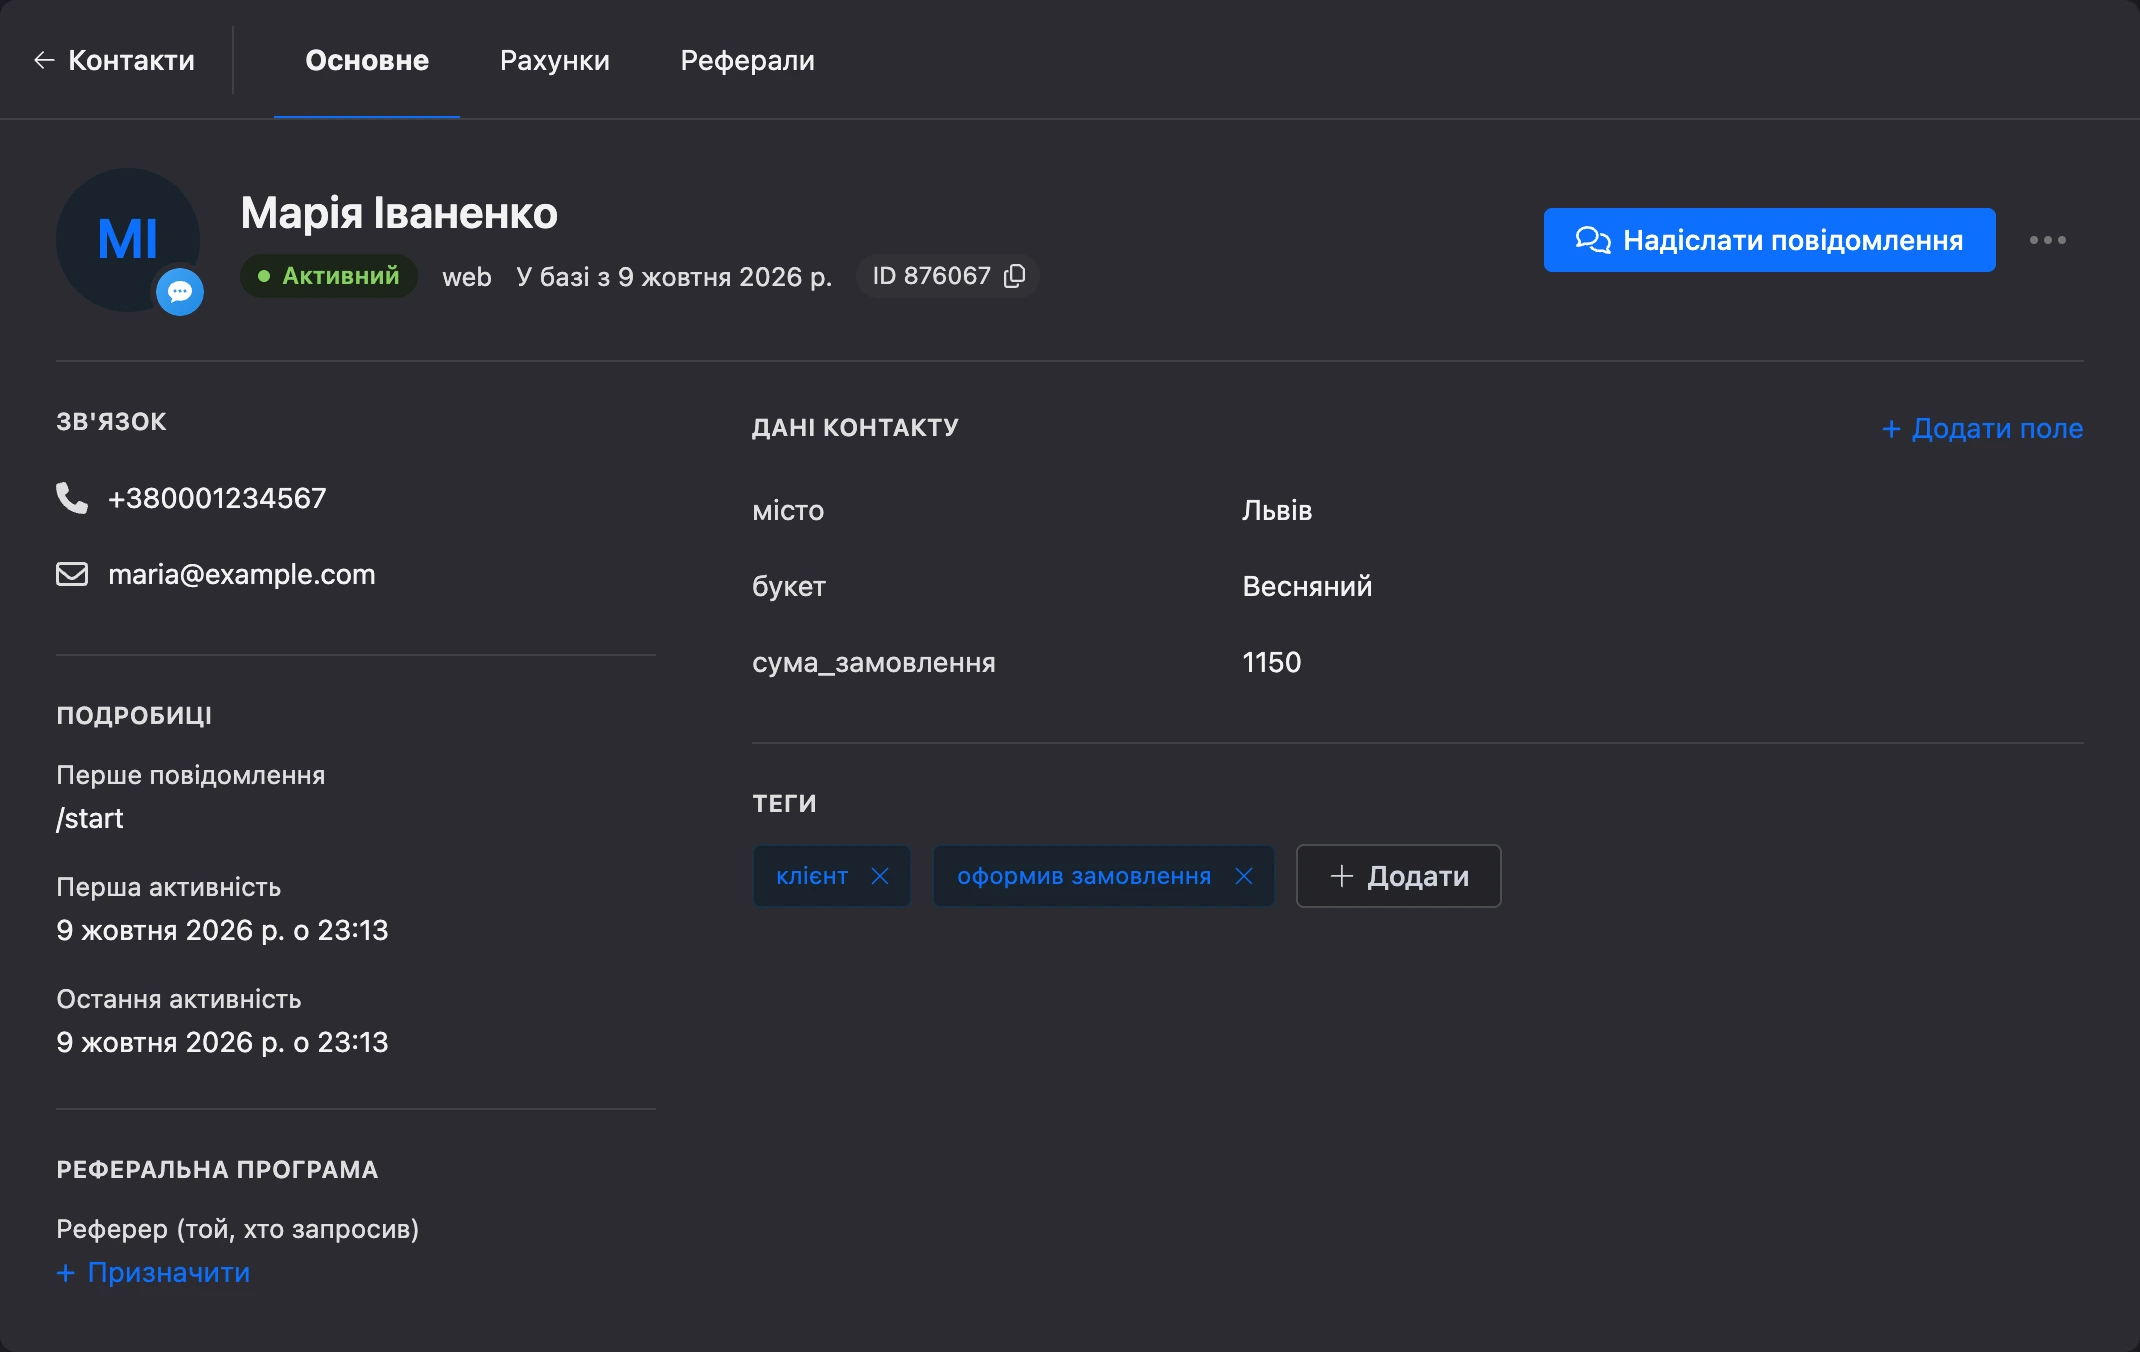This screenshot has height=1352, width=2140.
Task: Click the букет value Весняний
Action: coord(1307,586)
